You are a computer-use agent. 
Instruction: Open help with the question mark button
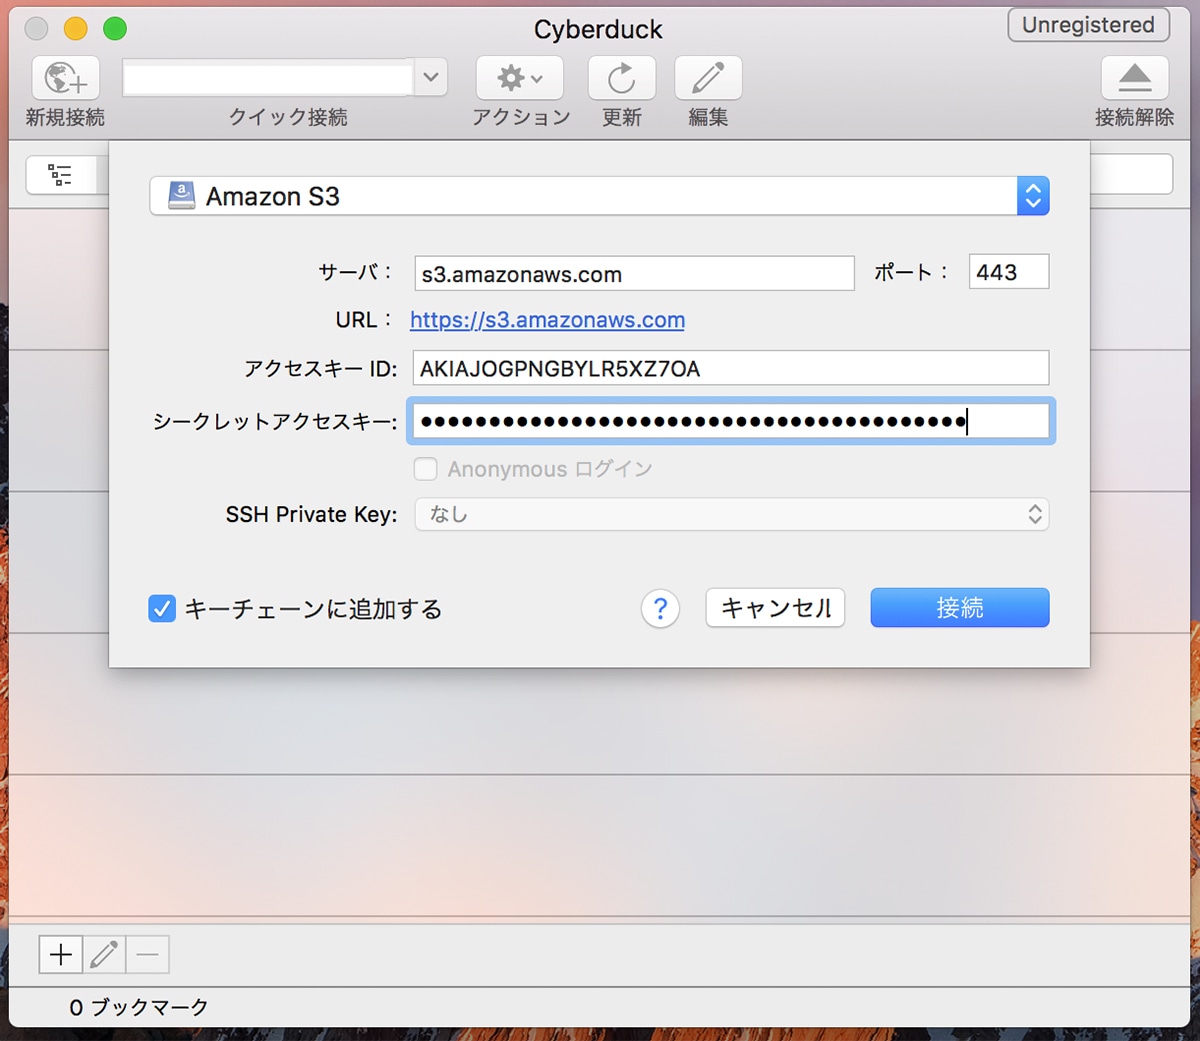click(x=660, y=608)
